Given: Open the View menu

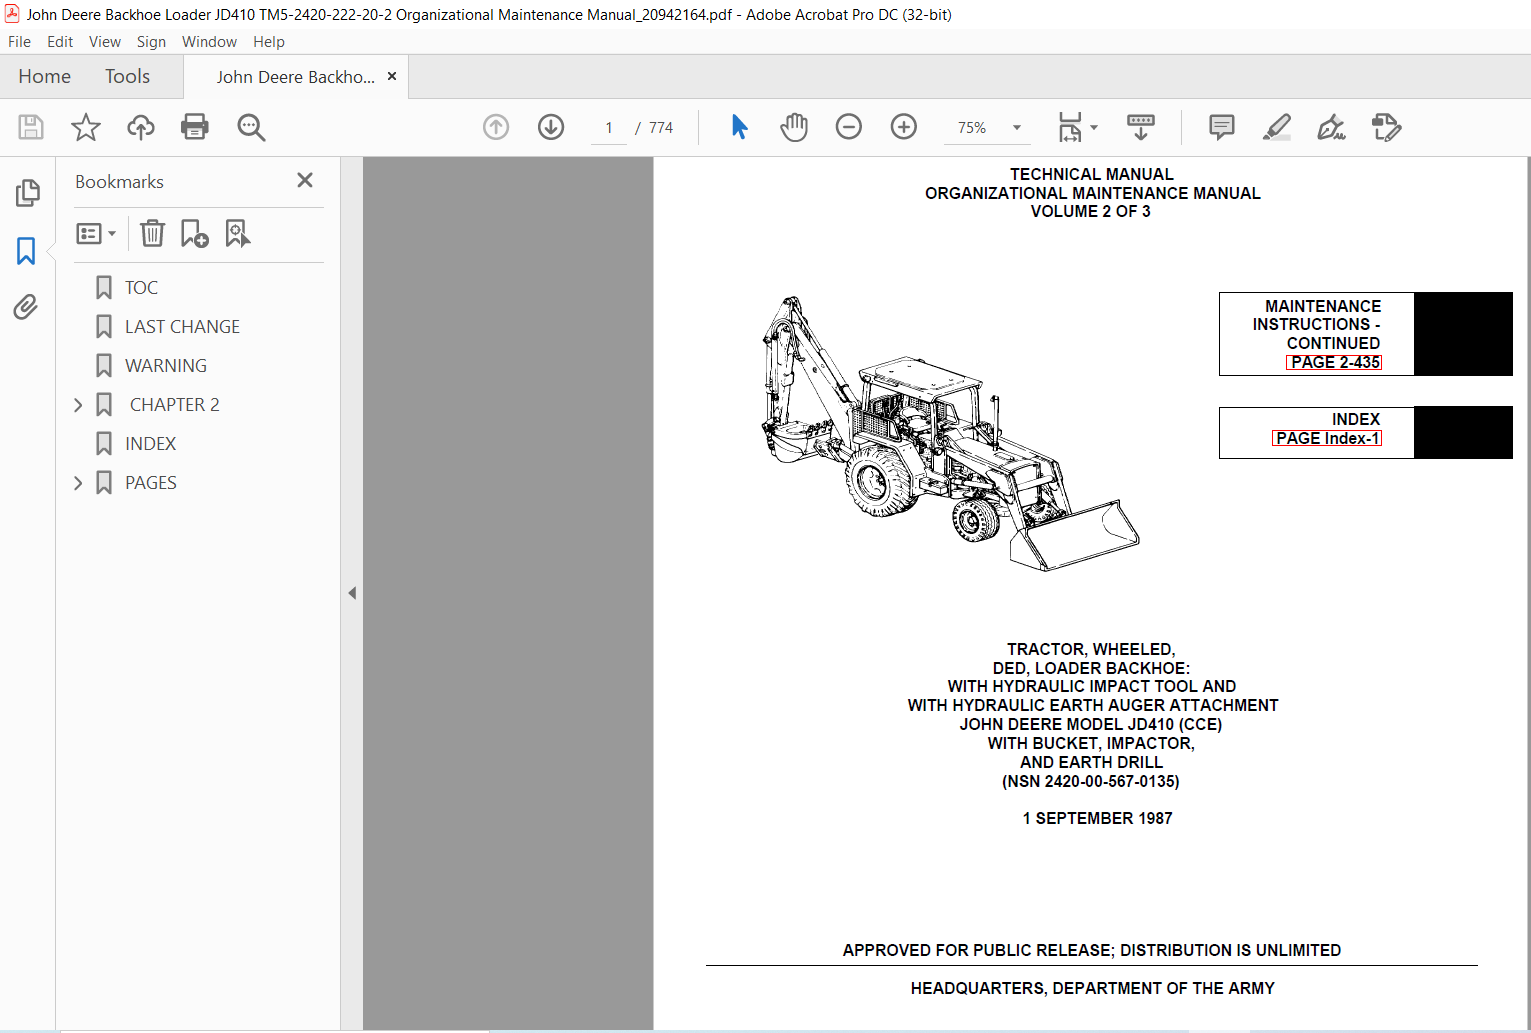Looking at the screenshot, I should (x=105, y=42).
